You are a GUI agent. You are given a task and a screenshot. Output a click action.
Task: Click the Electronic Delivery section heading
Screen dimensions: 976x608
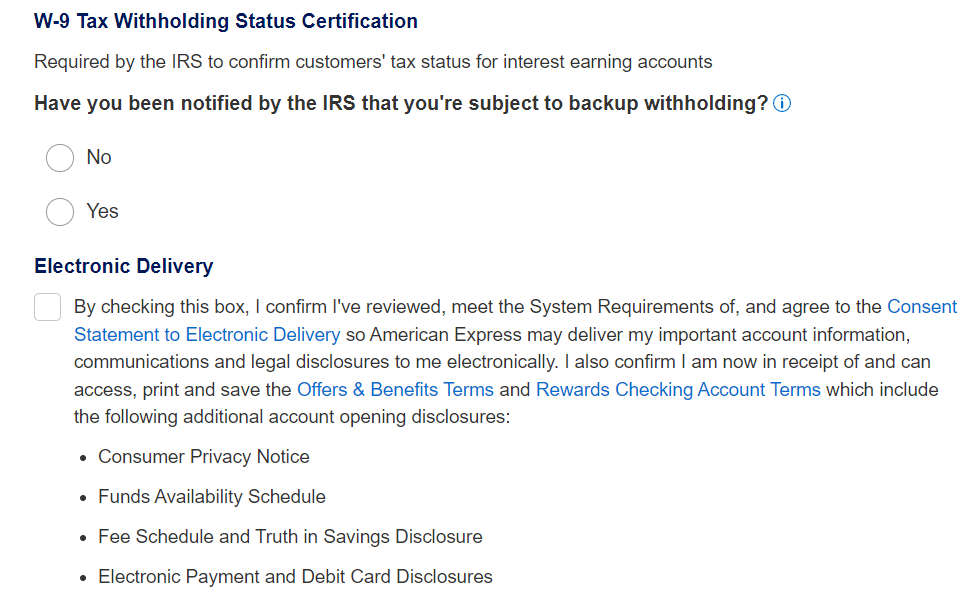[x=123, y=266]
